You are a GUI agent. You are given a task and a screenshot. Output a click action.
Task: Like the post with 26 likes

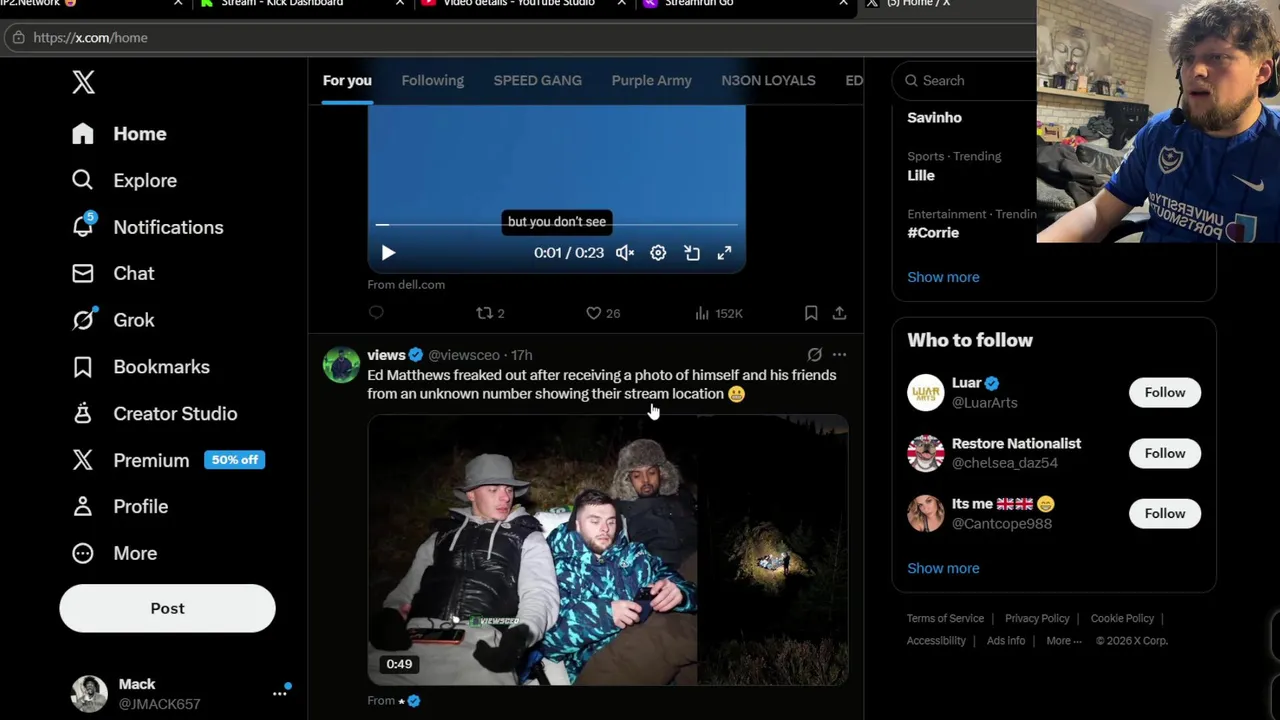point(603,313)
